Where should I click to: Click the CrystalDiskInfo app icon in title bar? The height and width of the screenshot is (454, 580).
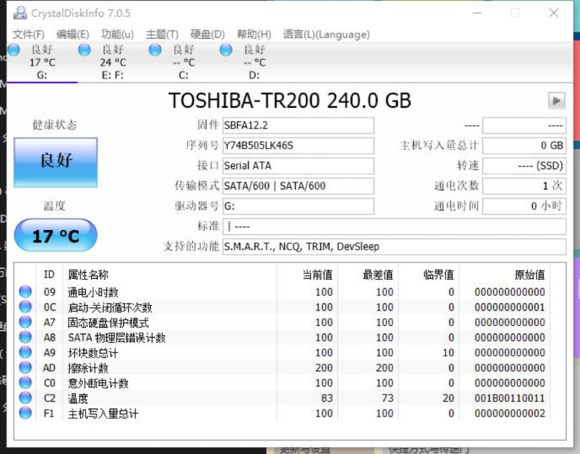pyautogui.click(x=20, y=13)
